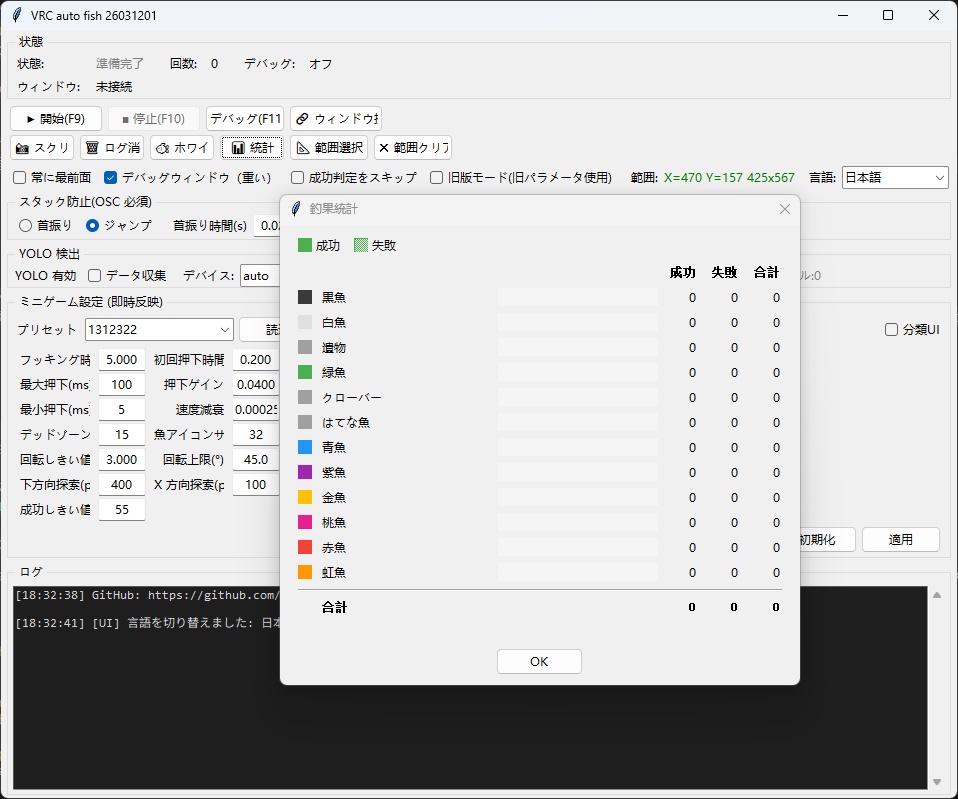Click the GitHub log line
Screen dimensions: 958x799
click(147, 595)
